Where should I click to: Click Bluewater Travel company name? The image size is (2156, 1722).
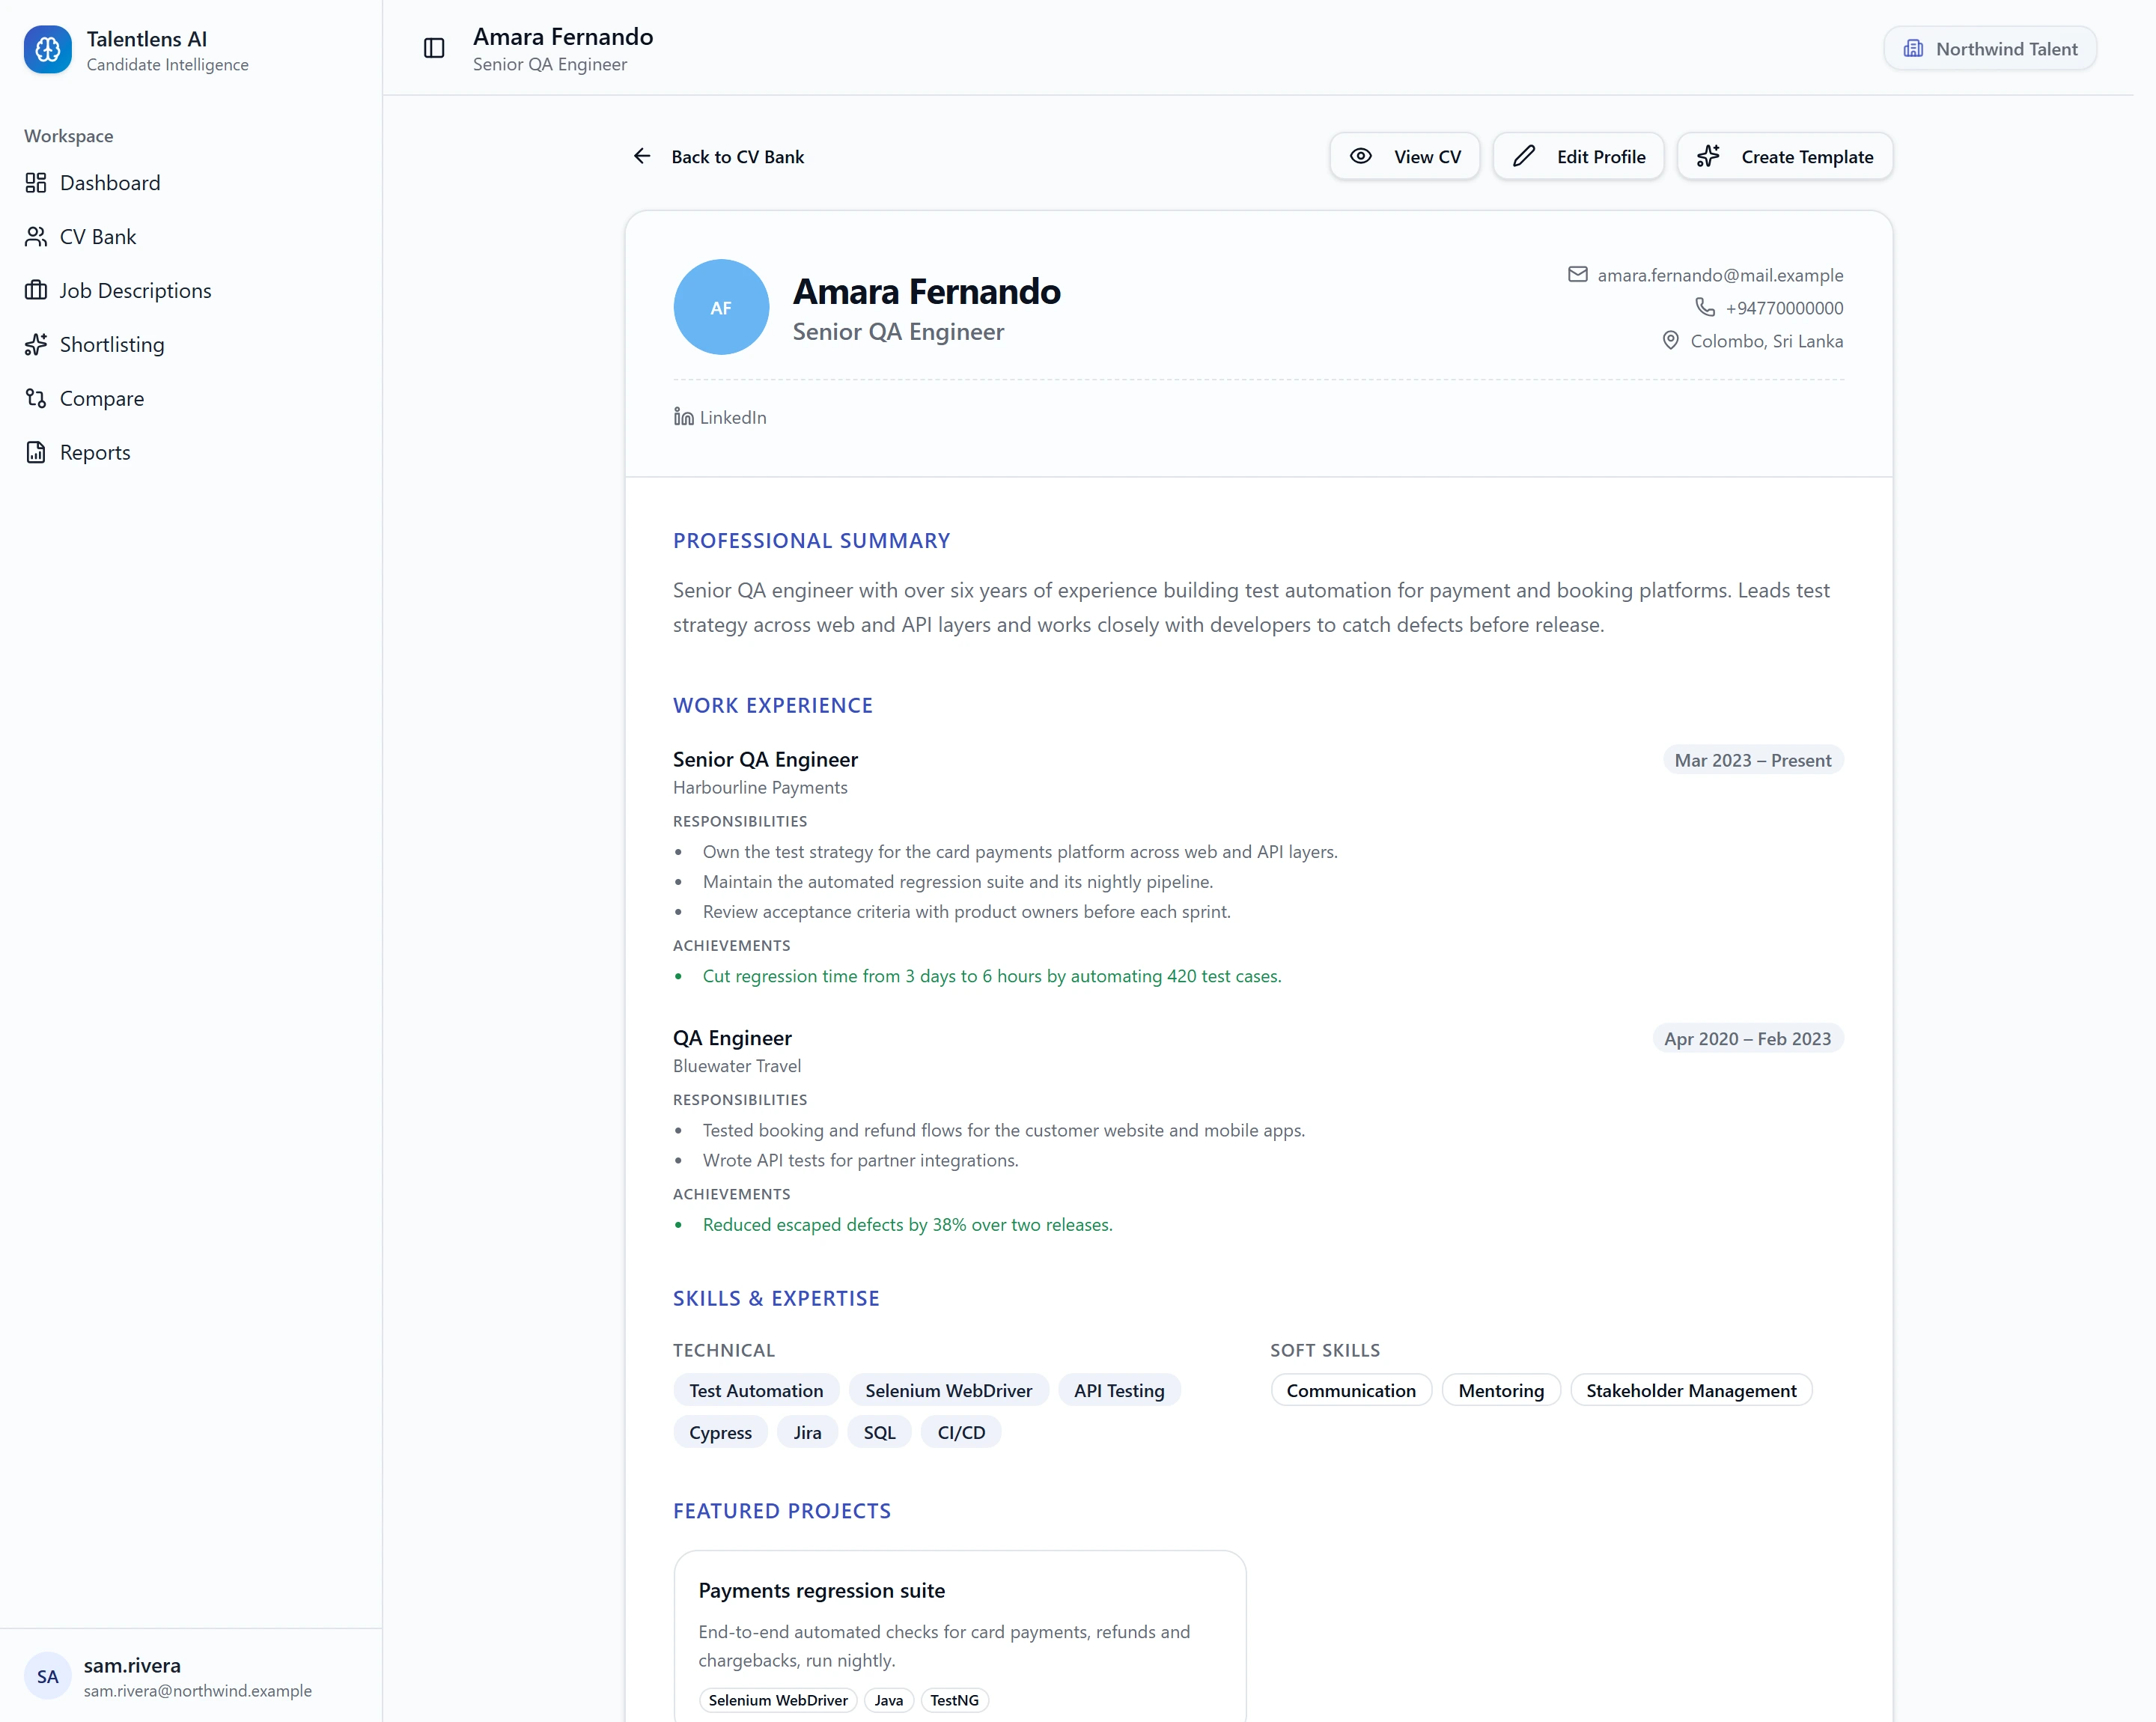[x=737, y=1066]
